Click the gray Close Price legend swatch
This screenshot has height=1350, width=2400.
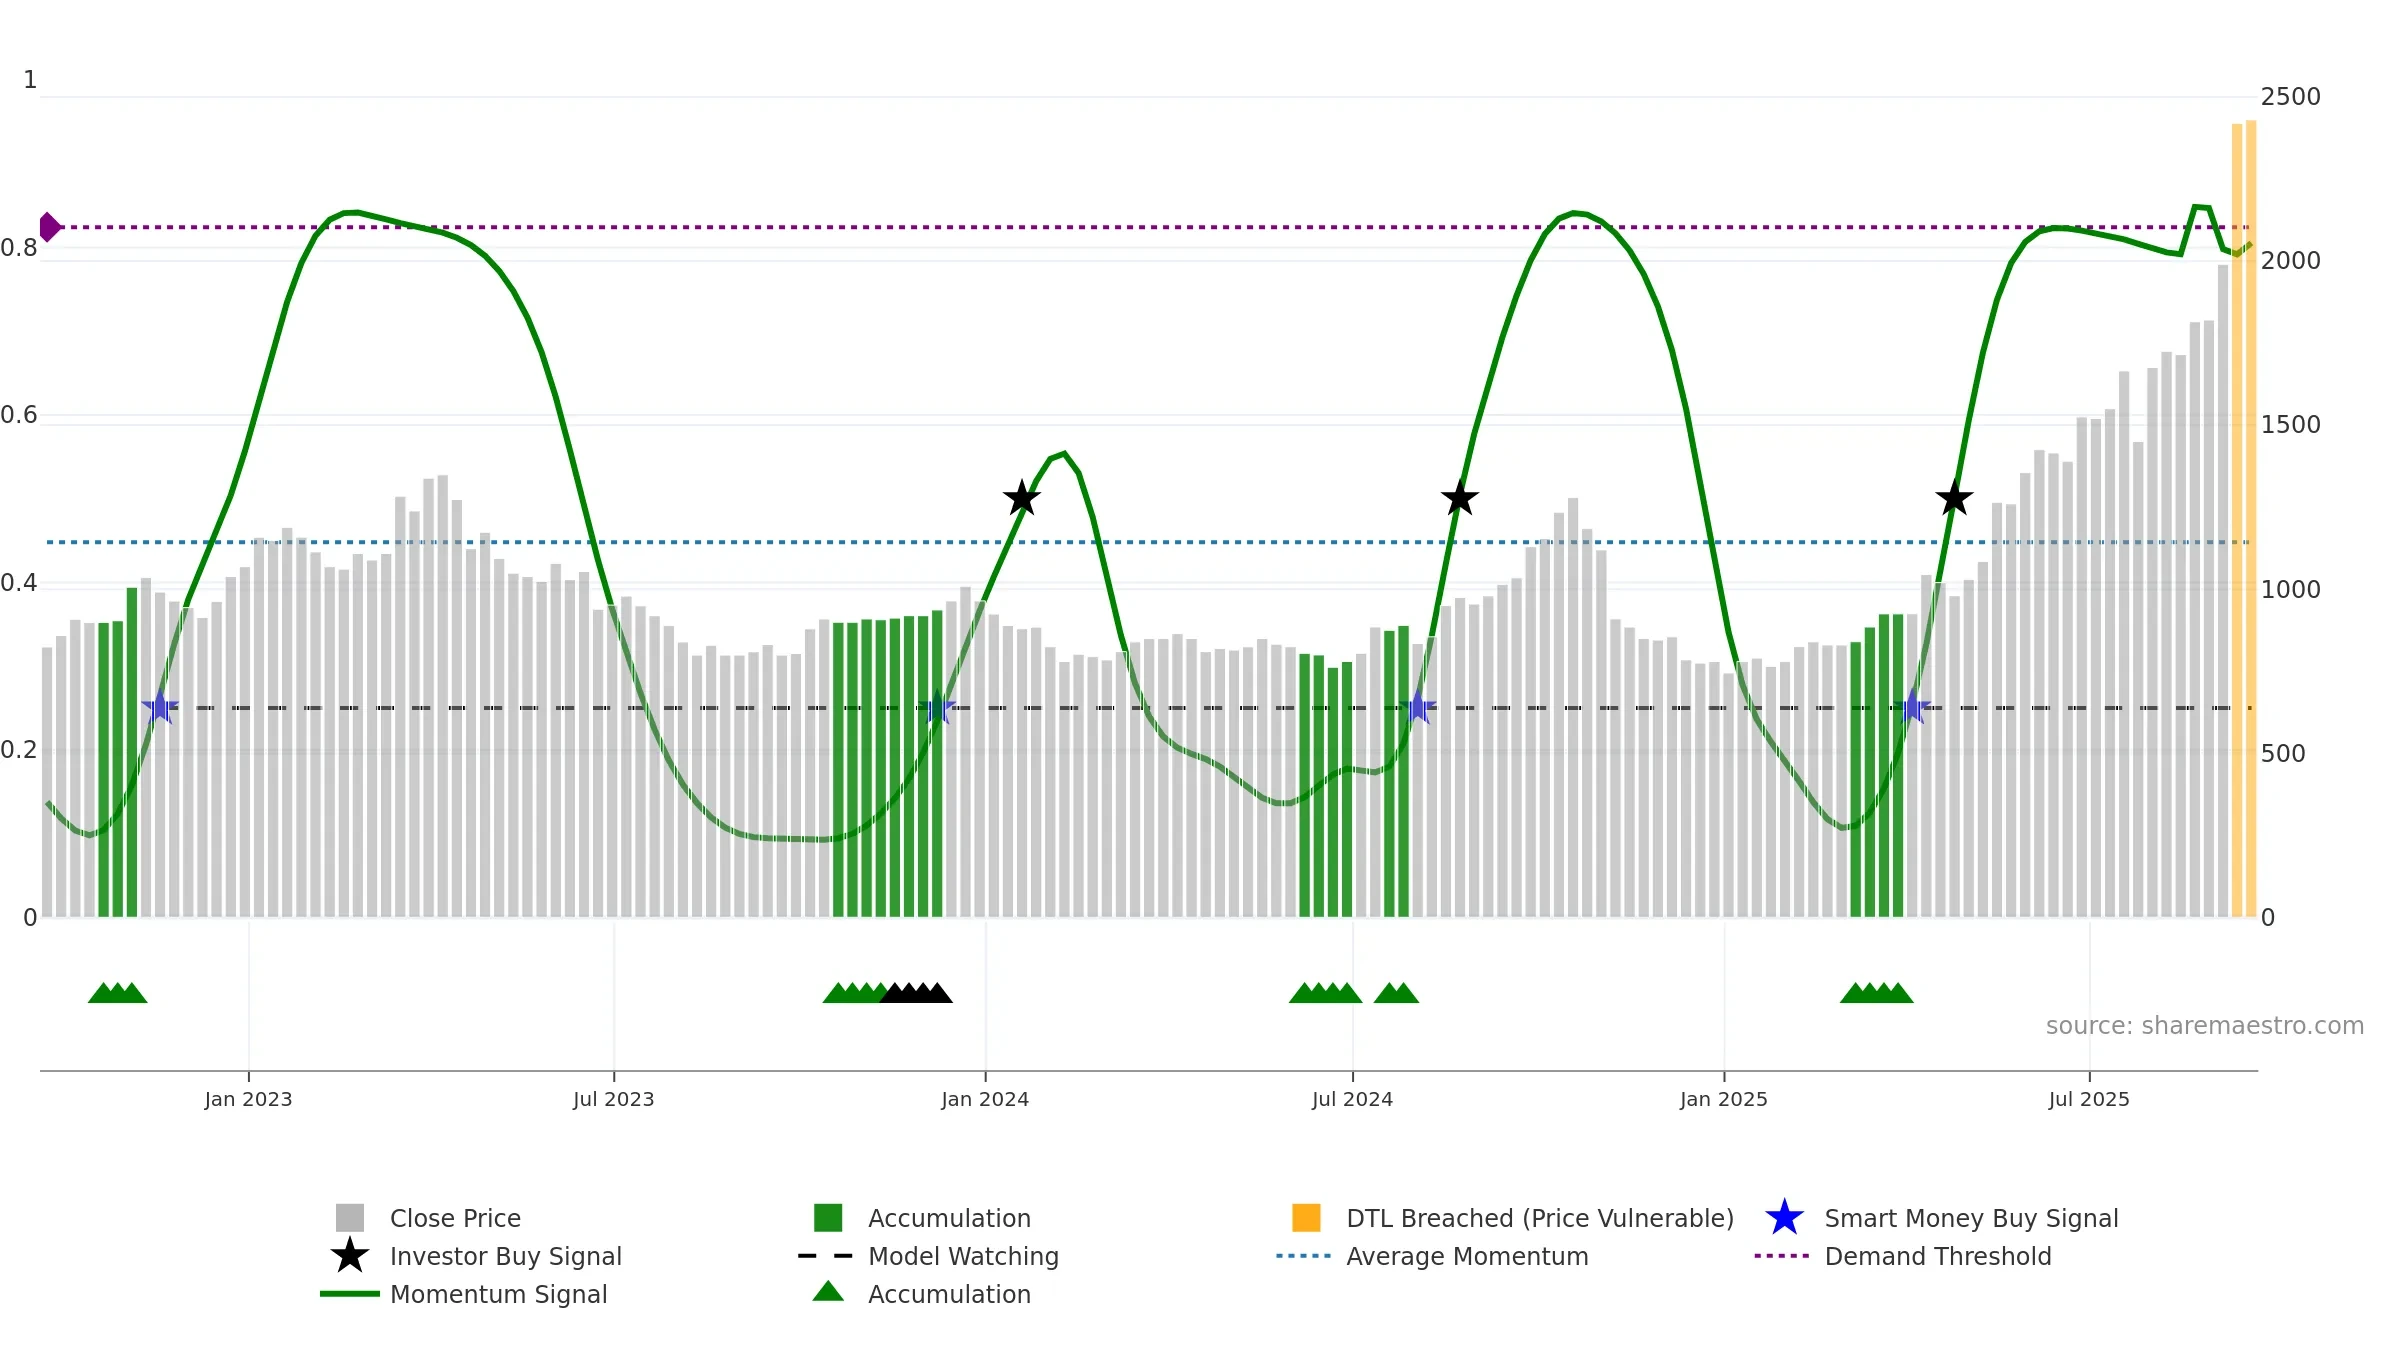pos(350,1218)
